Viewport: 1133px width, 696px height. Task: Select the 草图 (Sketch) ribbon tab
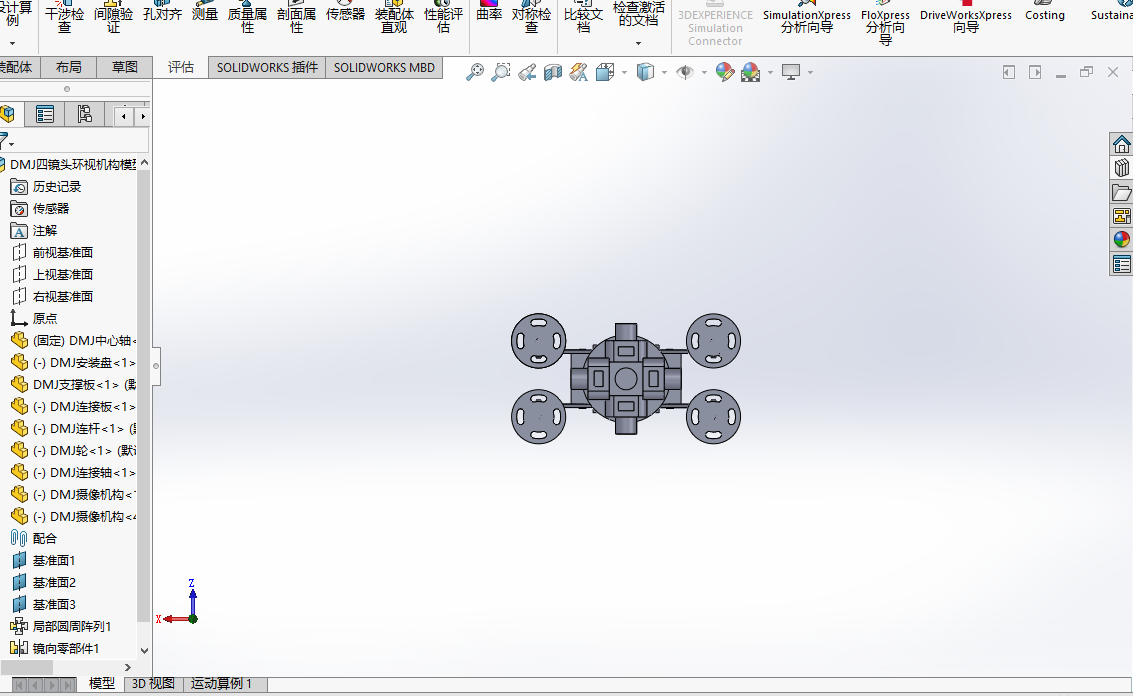(x=124, y=67)
